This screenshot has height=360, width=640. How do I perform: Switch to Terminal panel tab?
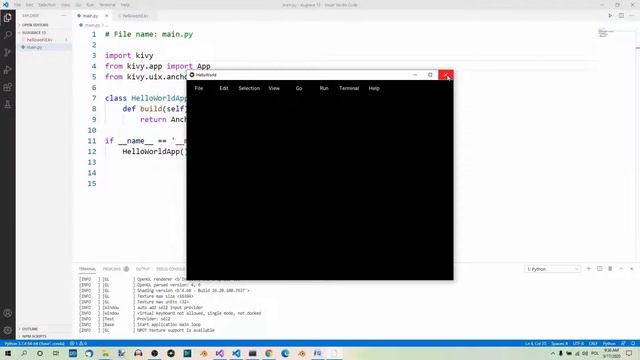(87, 269)
